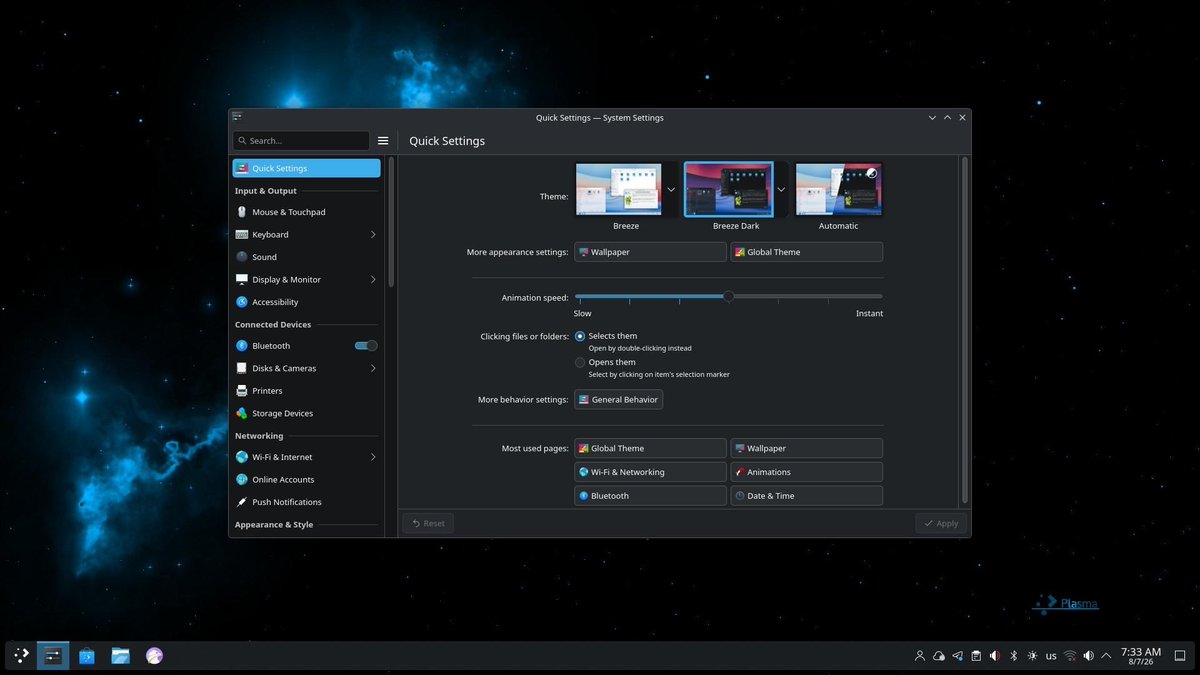This screenshot has width=1200, height=675.
Task: Expand the Display & Monitor chevron
Action: (373, 280)
